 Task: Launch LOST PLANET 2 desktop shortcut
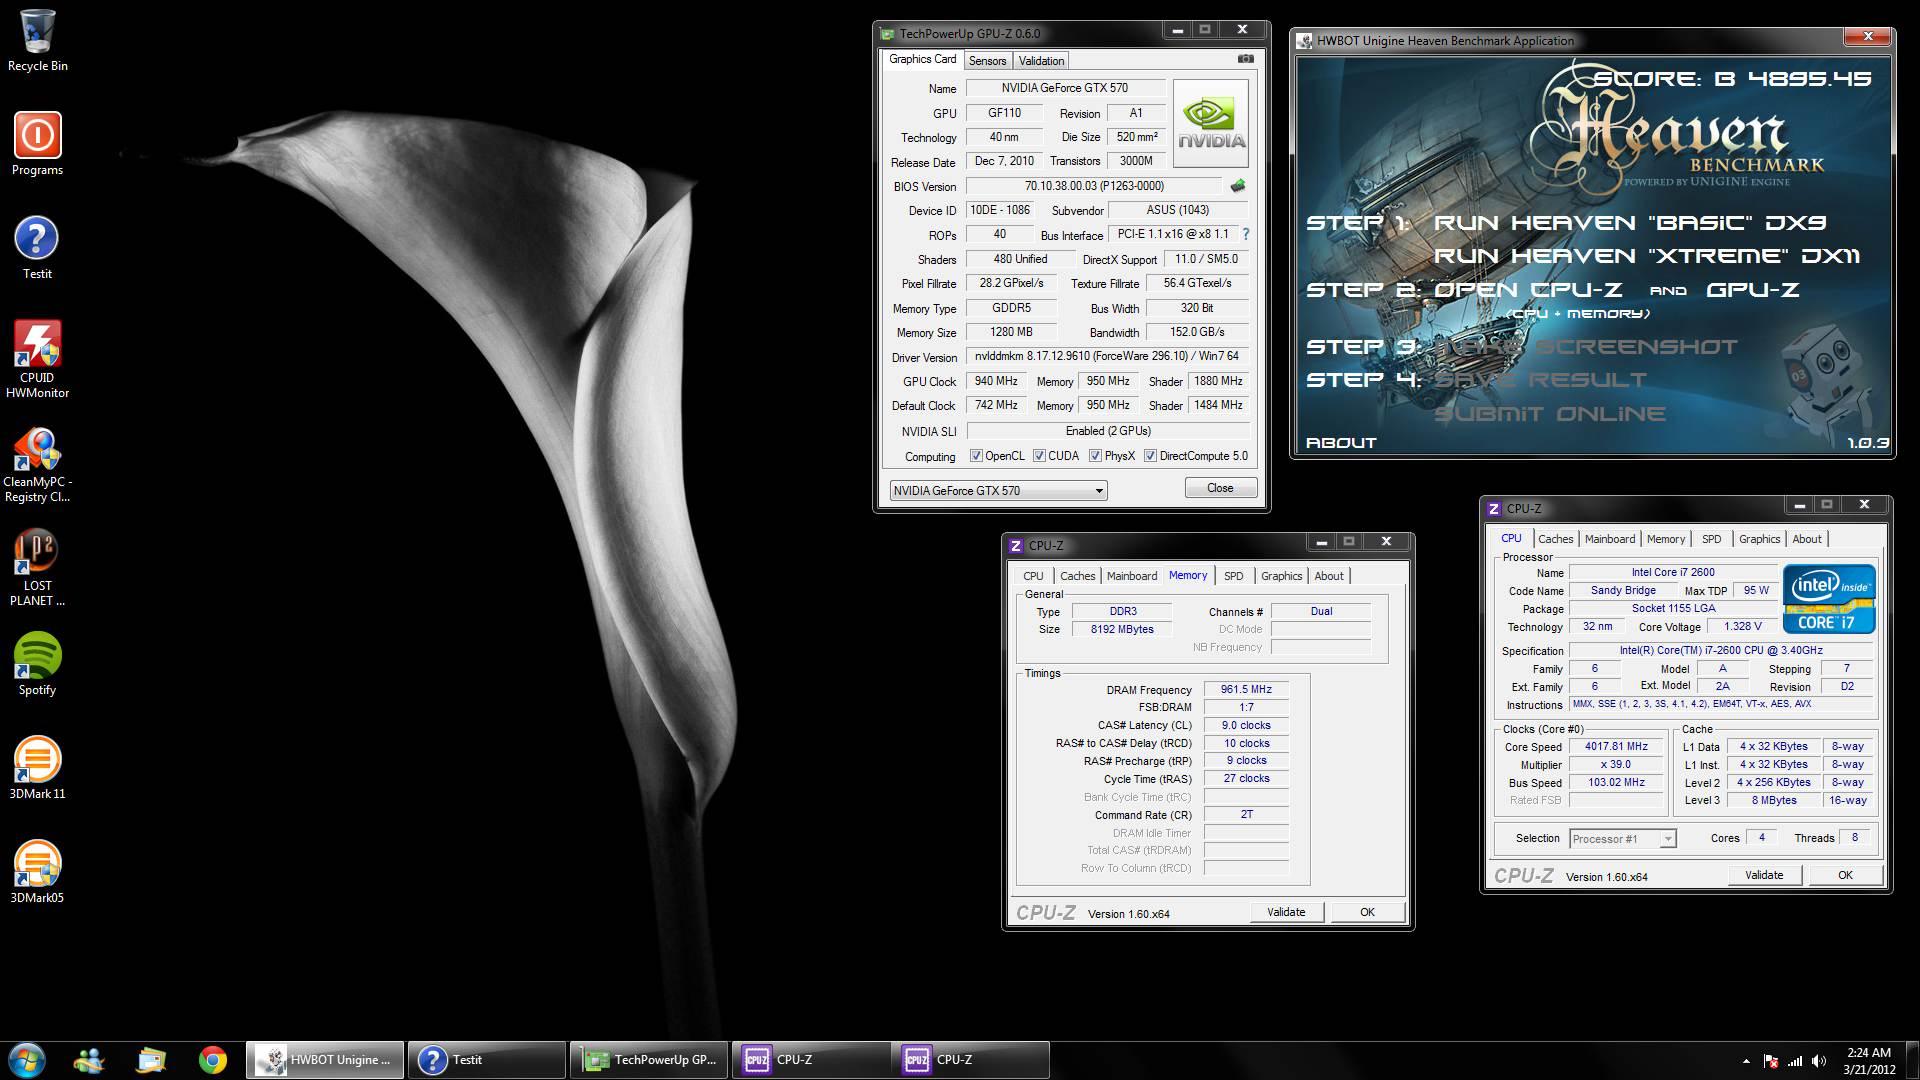[37, 568]
